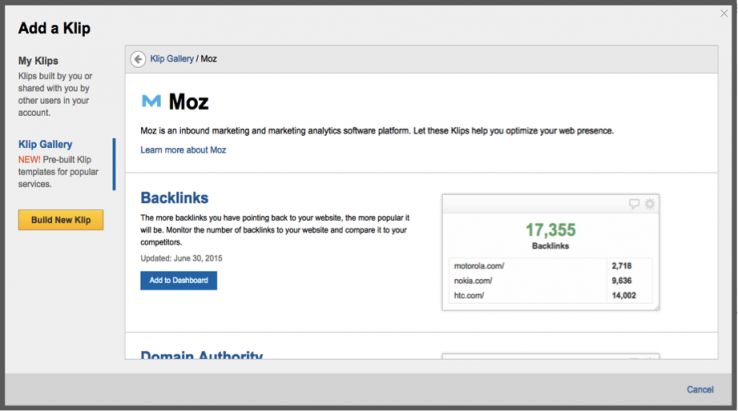This screenshot has height=411, width=738.
Task: Click the 17,355 backlinks value
Action: click(x=550, y=230)
